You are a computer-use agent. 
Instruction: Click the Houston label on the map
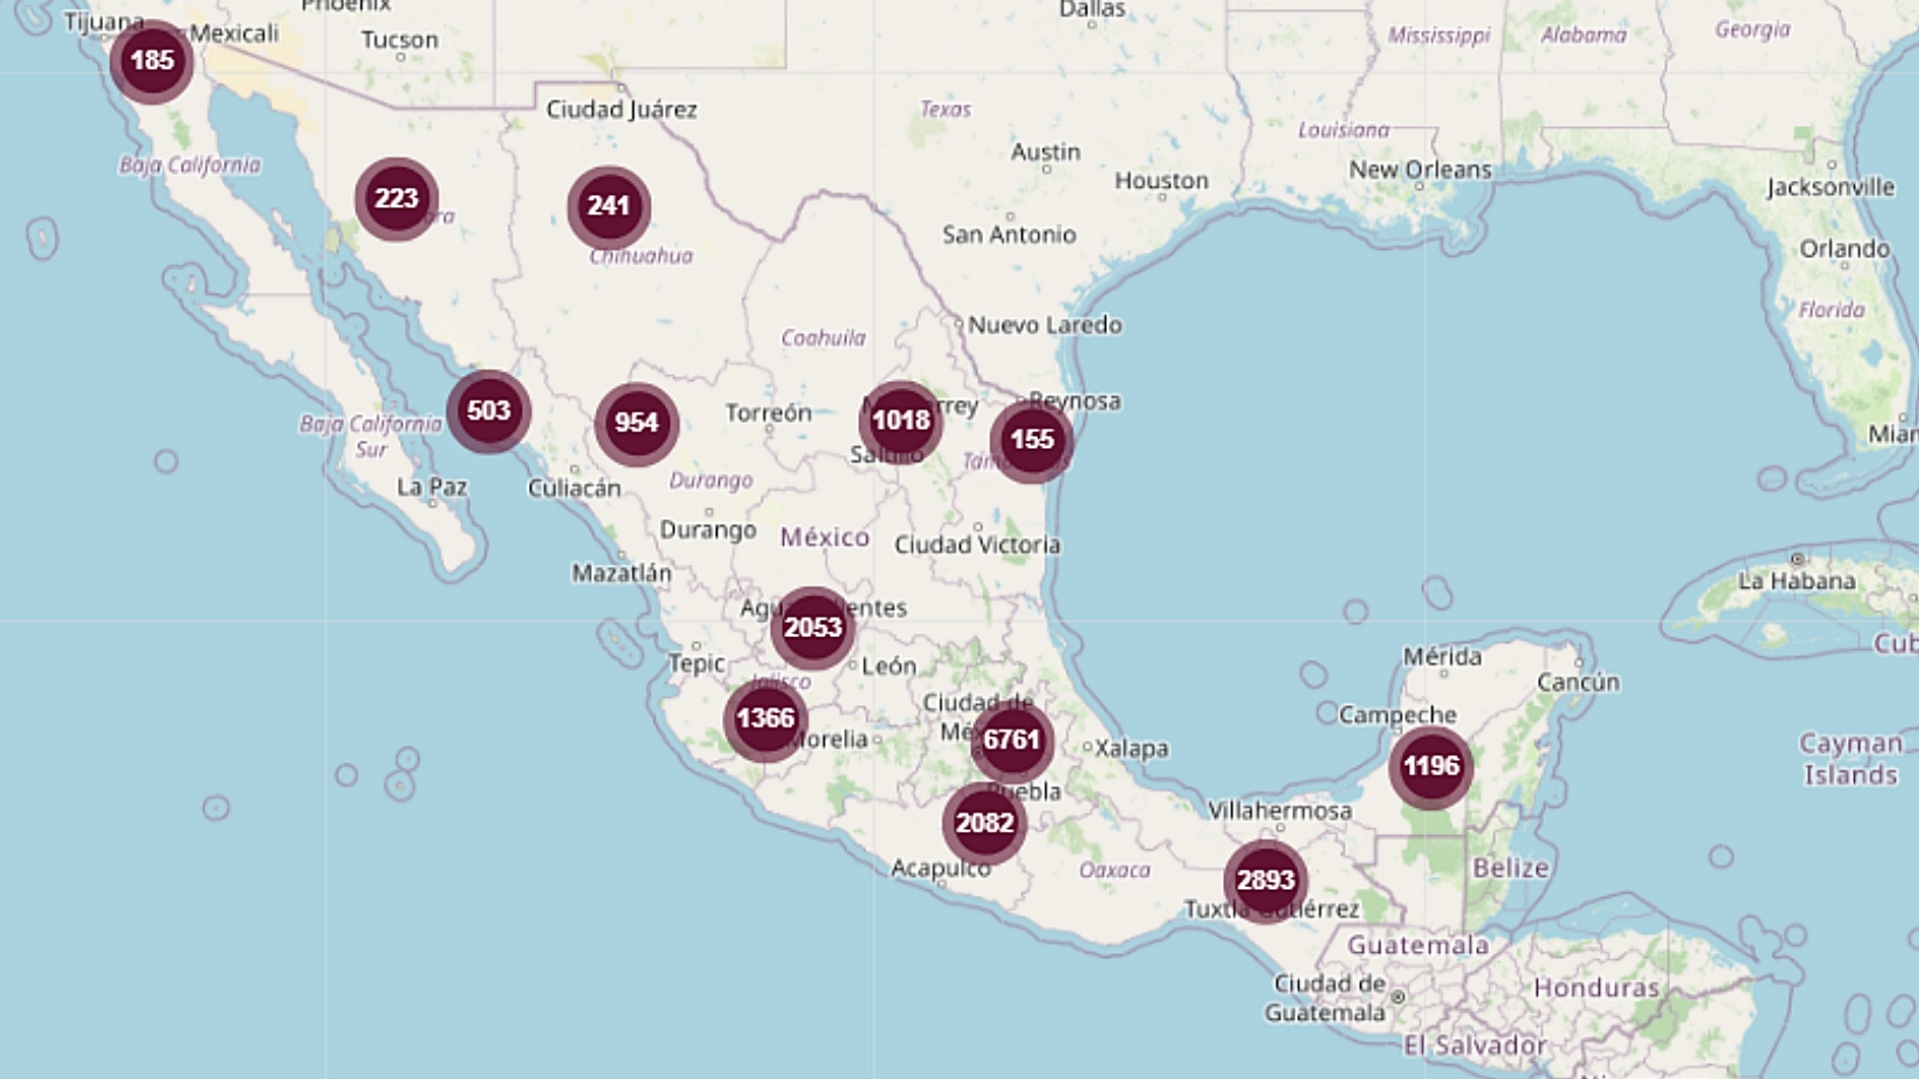click(1161, 181)
